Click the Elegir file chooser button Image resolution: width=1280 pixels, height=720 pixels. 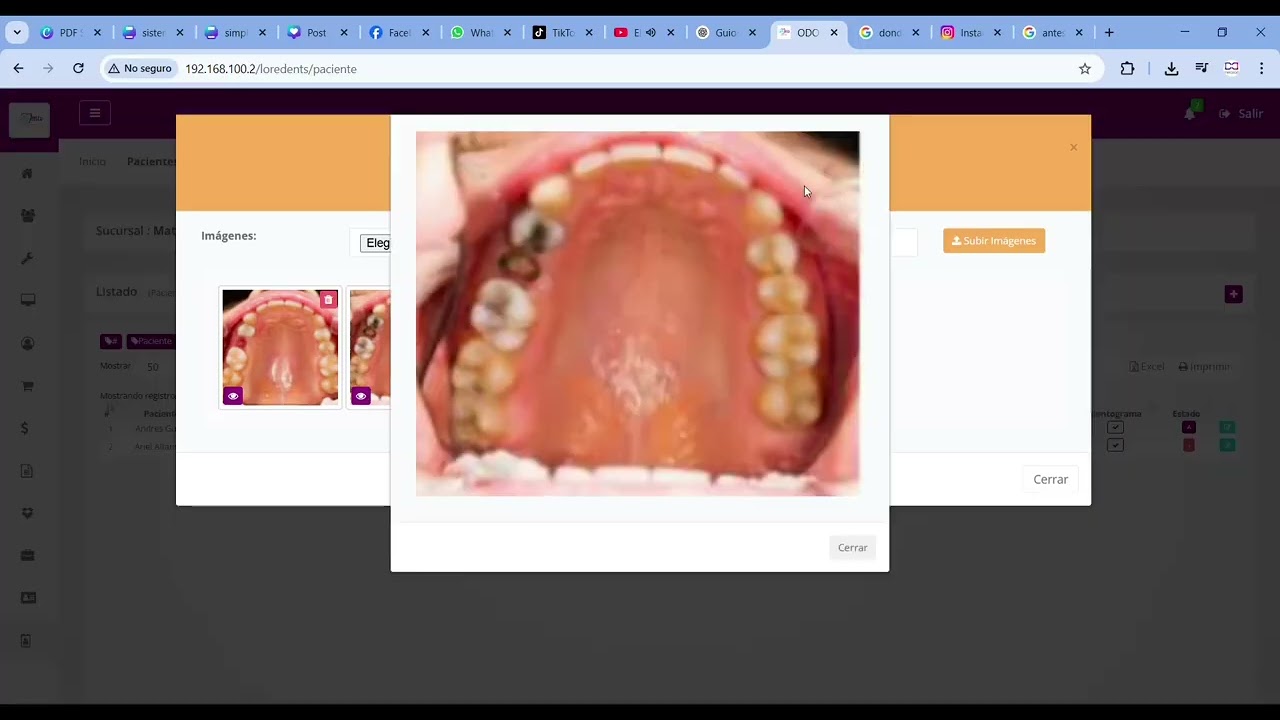(x=376, y=243)
